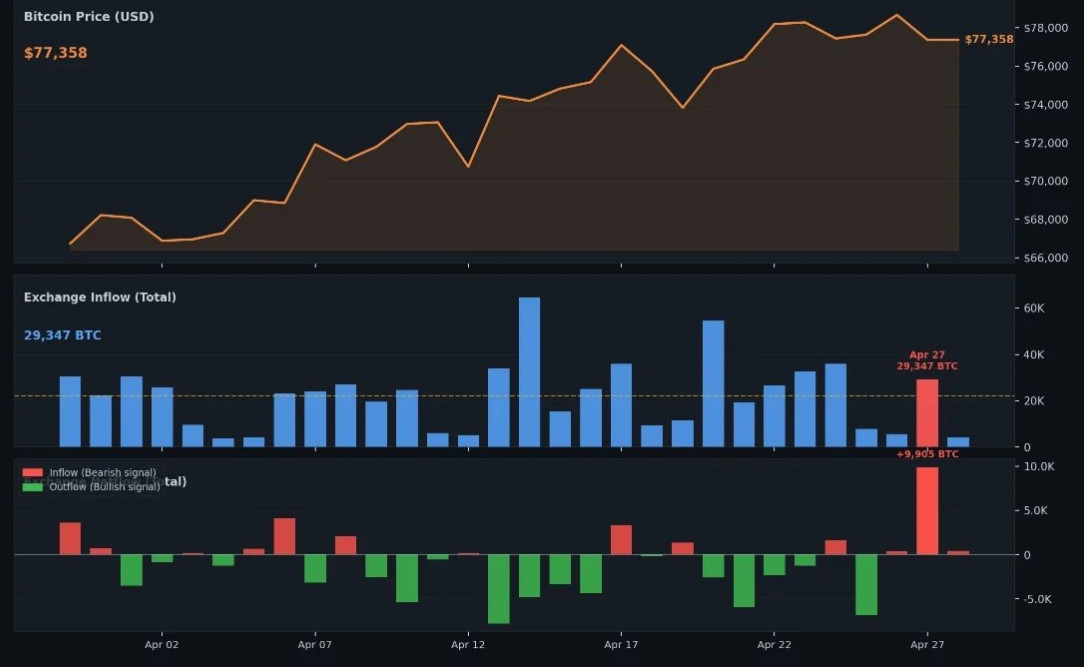This screenshot has height=667, width=1084.
Task: Select the tallest blue Exchange Inflow bar
Action: pos(530,373)
